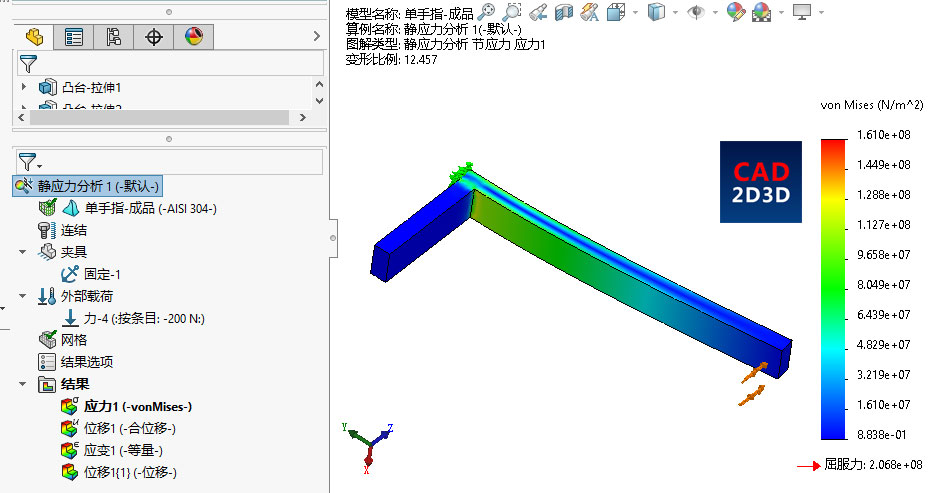Image resolution: width=936 pixels, height=493 pixels.
Task: Switch to the ConfigurationManager tab
Action: (x=113, y=37)
